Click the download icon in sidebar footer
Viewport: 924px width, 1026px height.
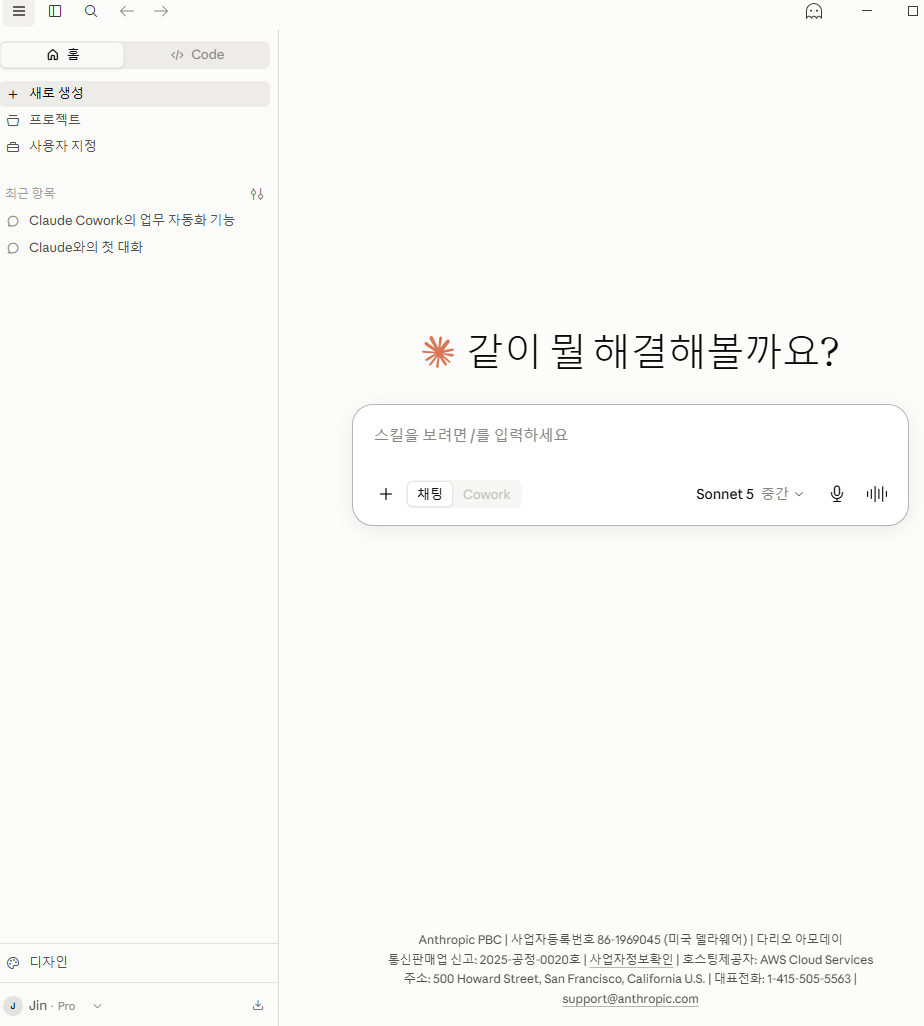(x=258, y=1006)
